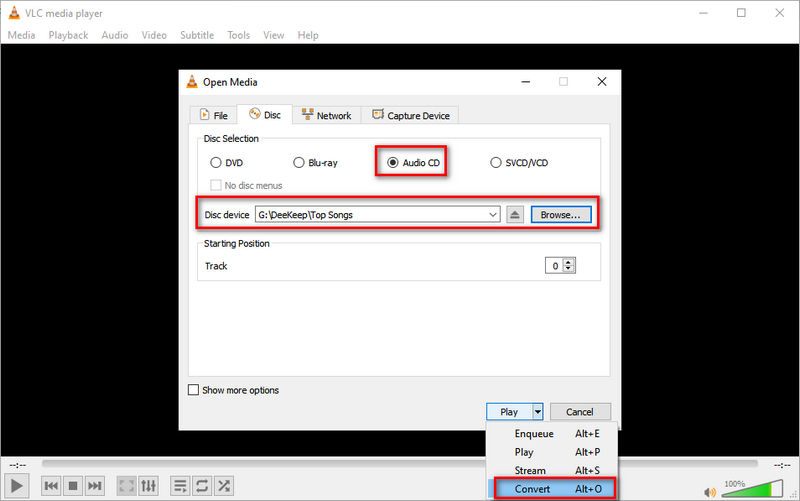
Task: Open the Help menu
Action: pos(308,35)
